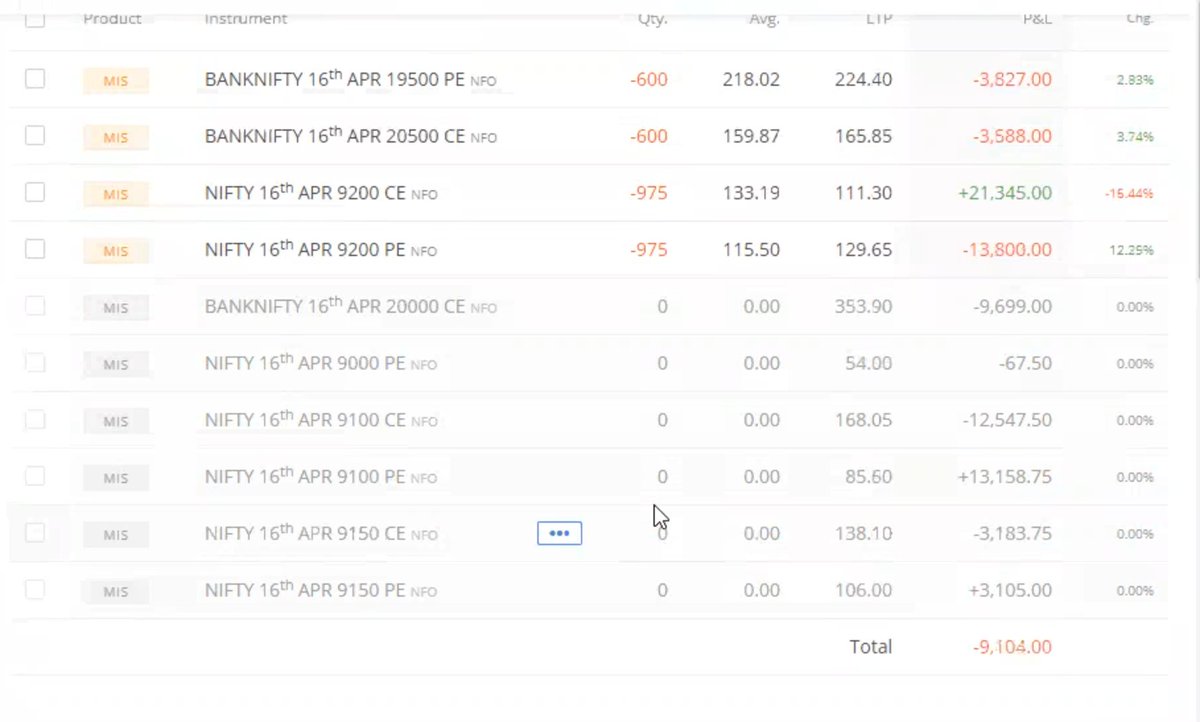Select instrument BANKNIFTY 16th APR 19500 PE
Screen dimensions: 1200x722
click(351, 78)
